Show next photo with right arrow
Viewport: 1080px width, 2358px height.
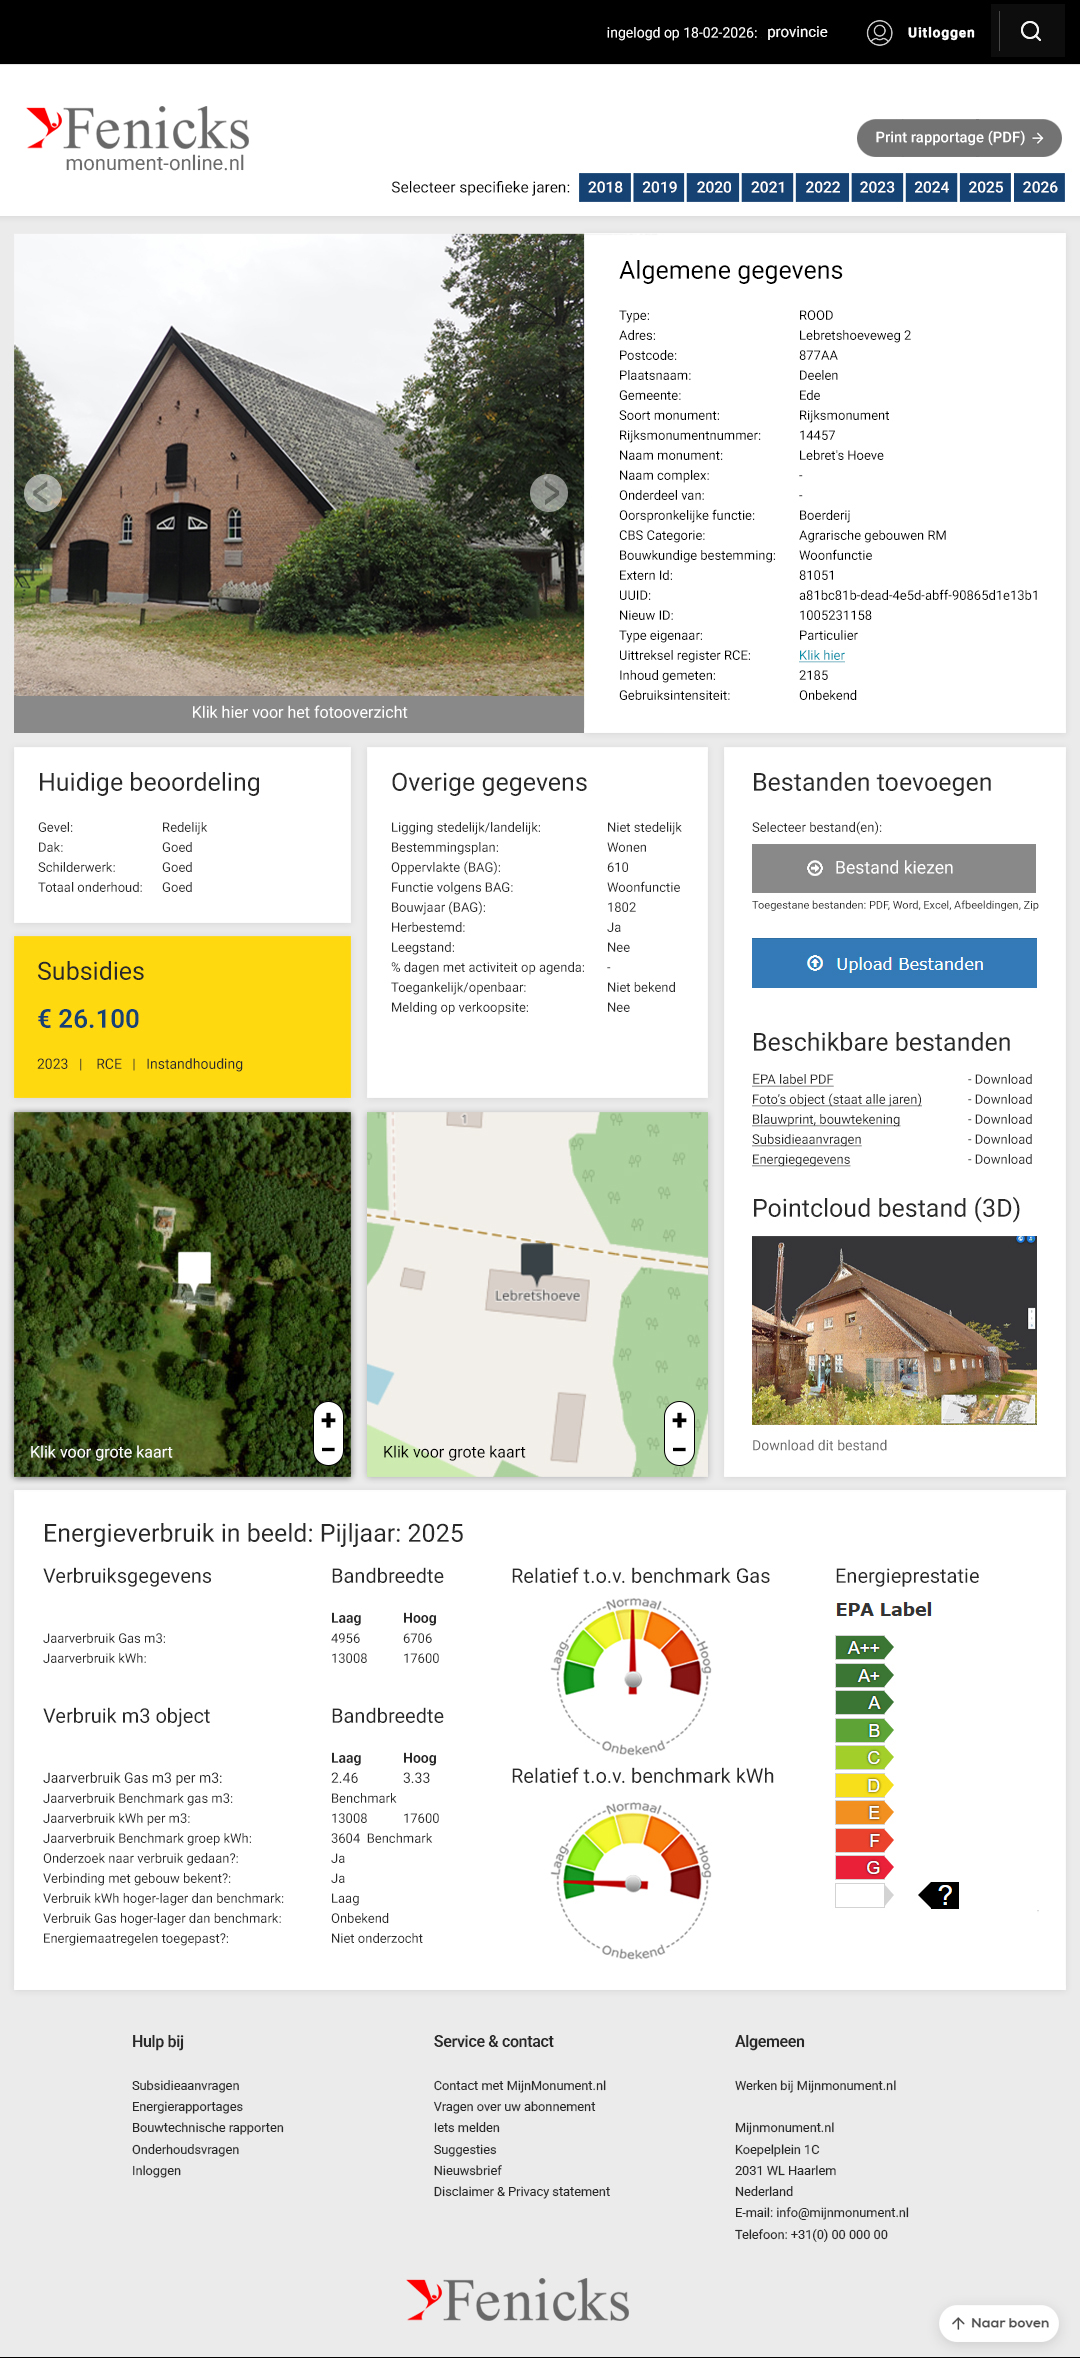[x=548, y=492]
